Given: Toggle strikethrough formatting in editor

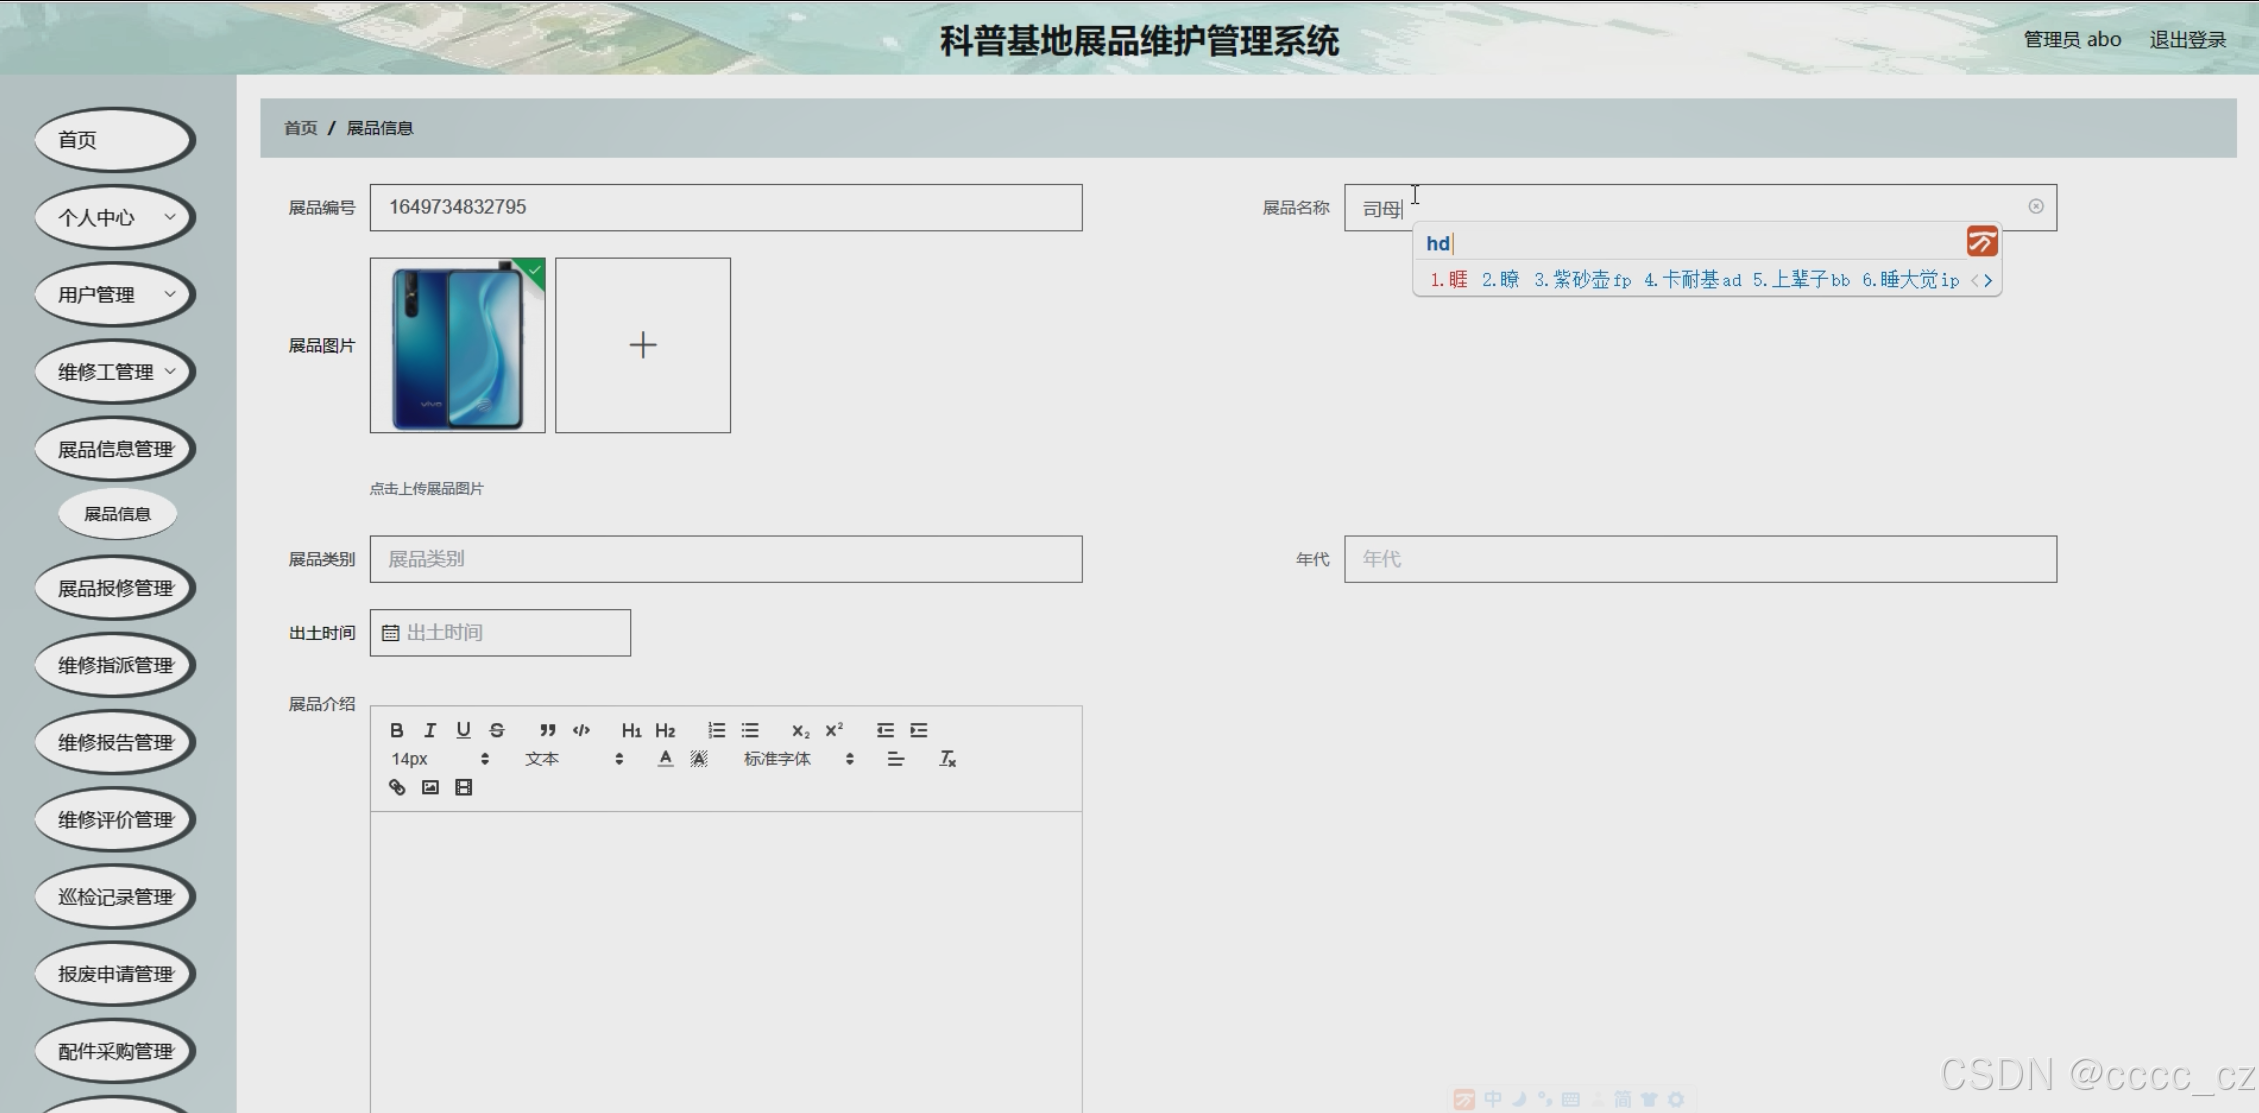Looking at the screenshot, I should [497, 730].
